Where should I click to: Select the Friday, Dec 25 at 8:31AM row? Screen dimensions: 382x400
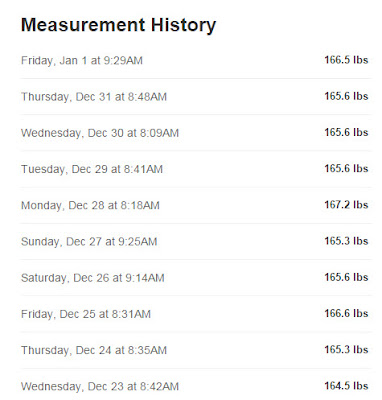click(196, 314)
